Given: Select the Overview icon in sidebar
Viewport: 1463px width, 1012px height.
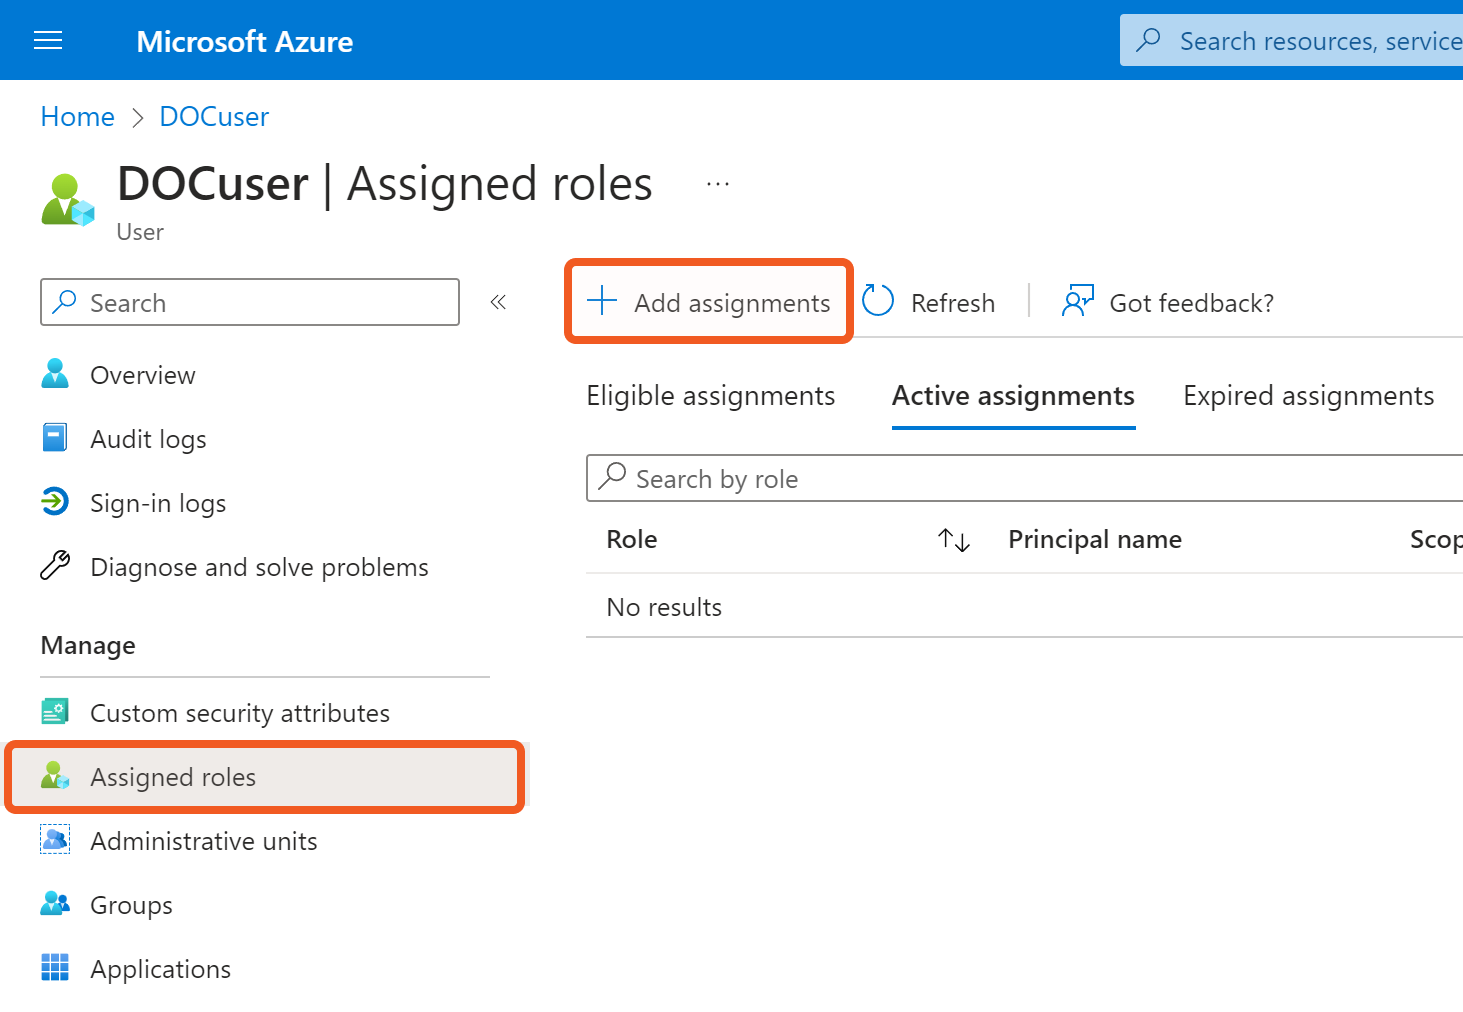Looking at the screenshot, I should pyautogui.click(x=55, y=373).
